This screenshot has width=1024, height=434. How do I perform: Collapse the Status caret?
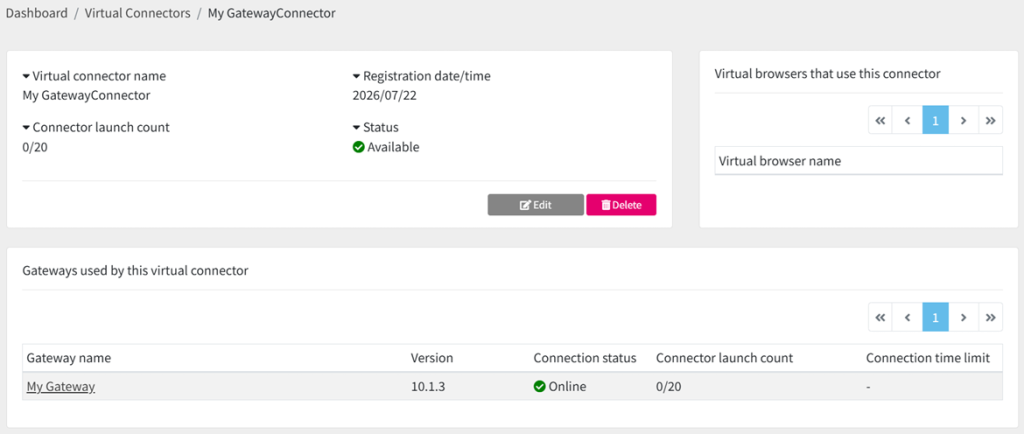(x=357, y=128)
